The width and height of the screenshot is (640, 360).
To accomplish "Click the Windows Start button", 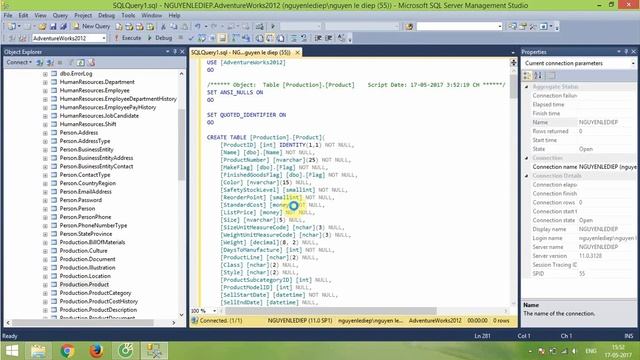I will (x=11, y=351).
